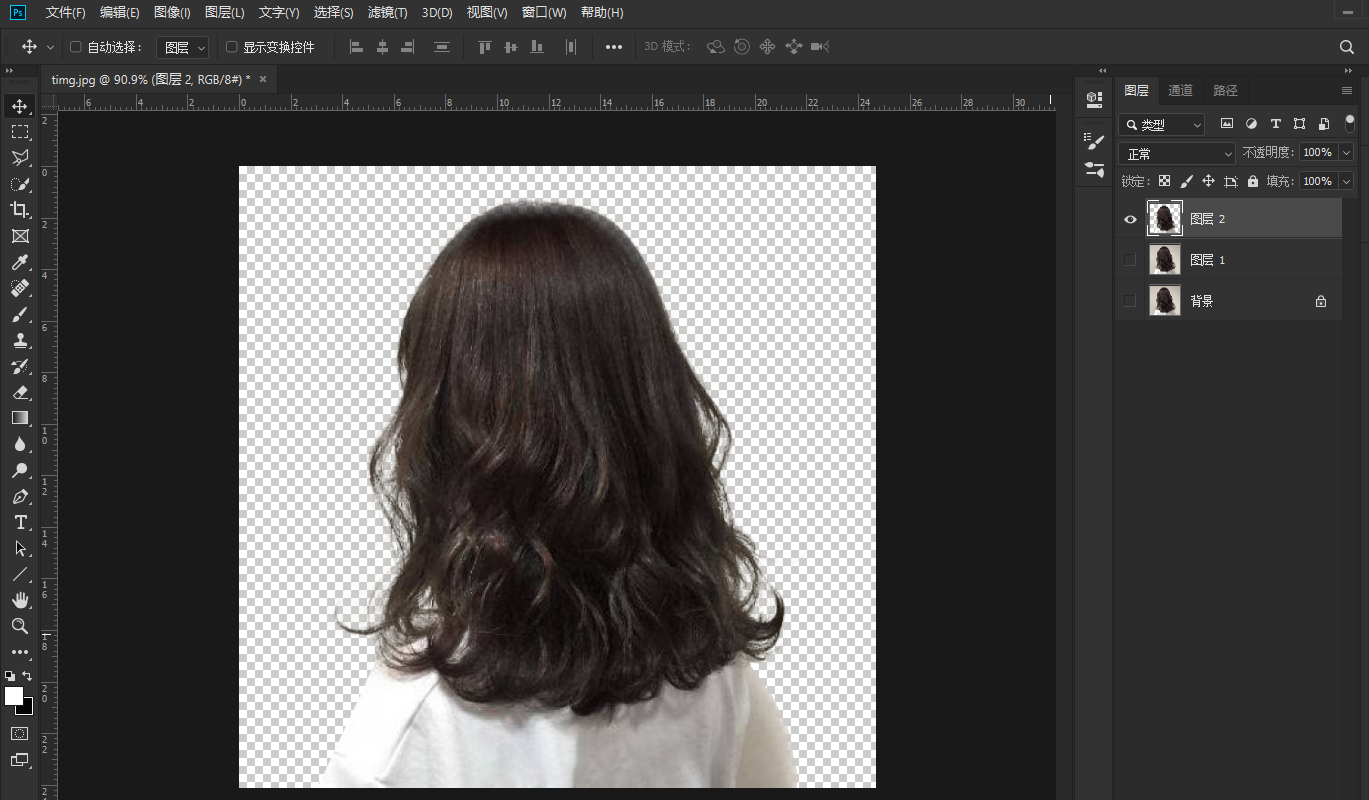
Task: Select the Eraser tool
Action: click(x=20, y=392)
